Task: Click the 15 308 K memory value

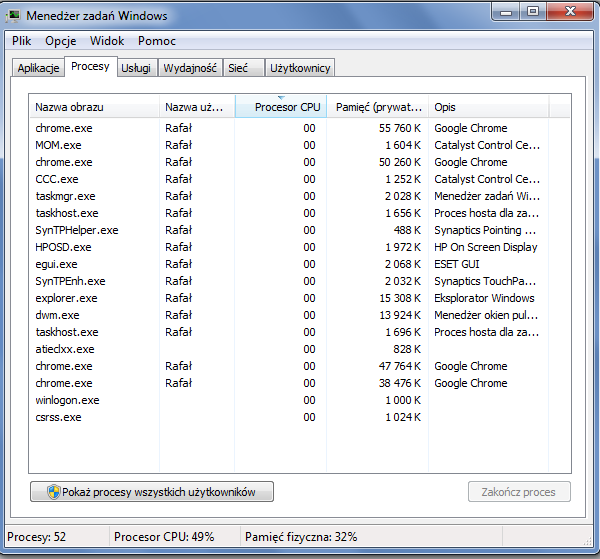Action: [400, 298]
